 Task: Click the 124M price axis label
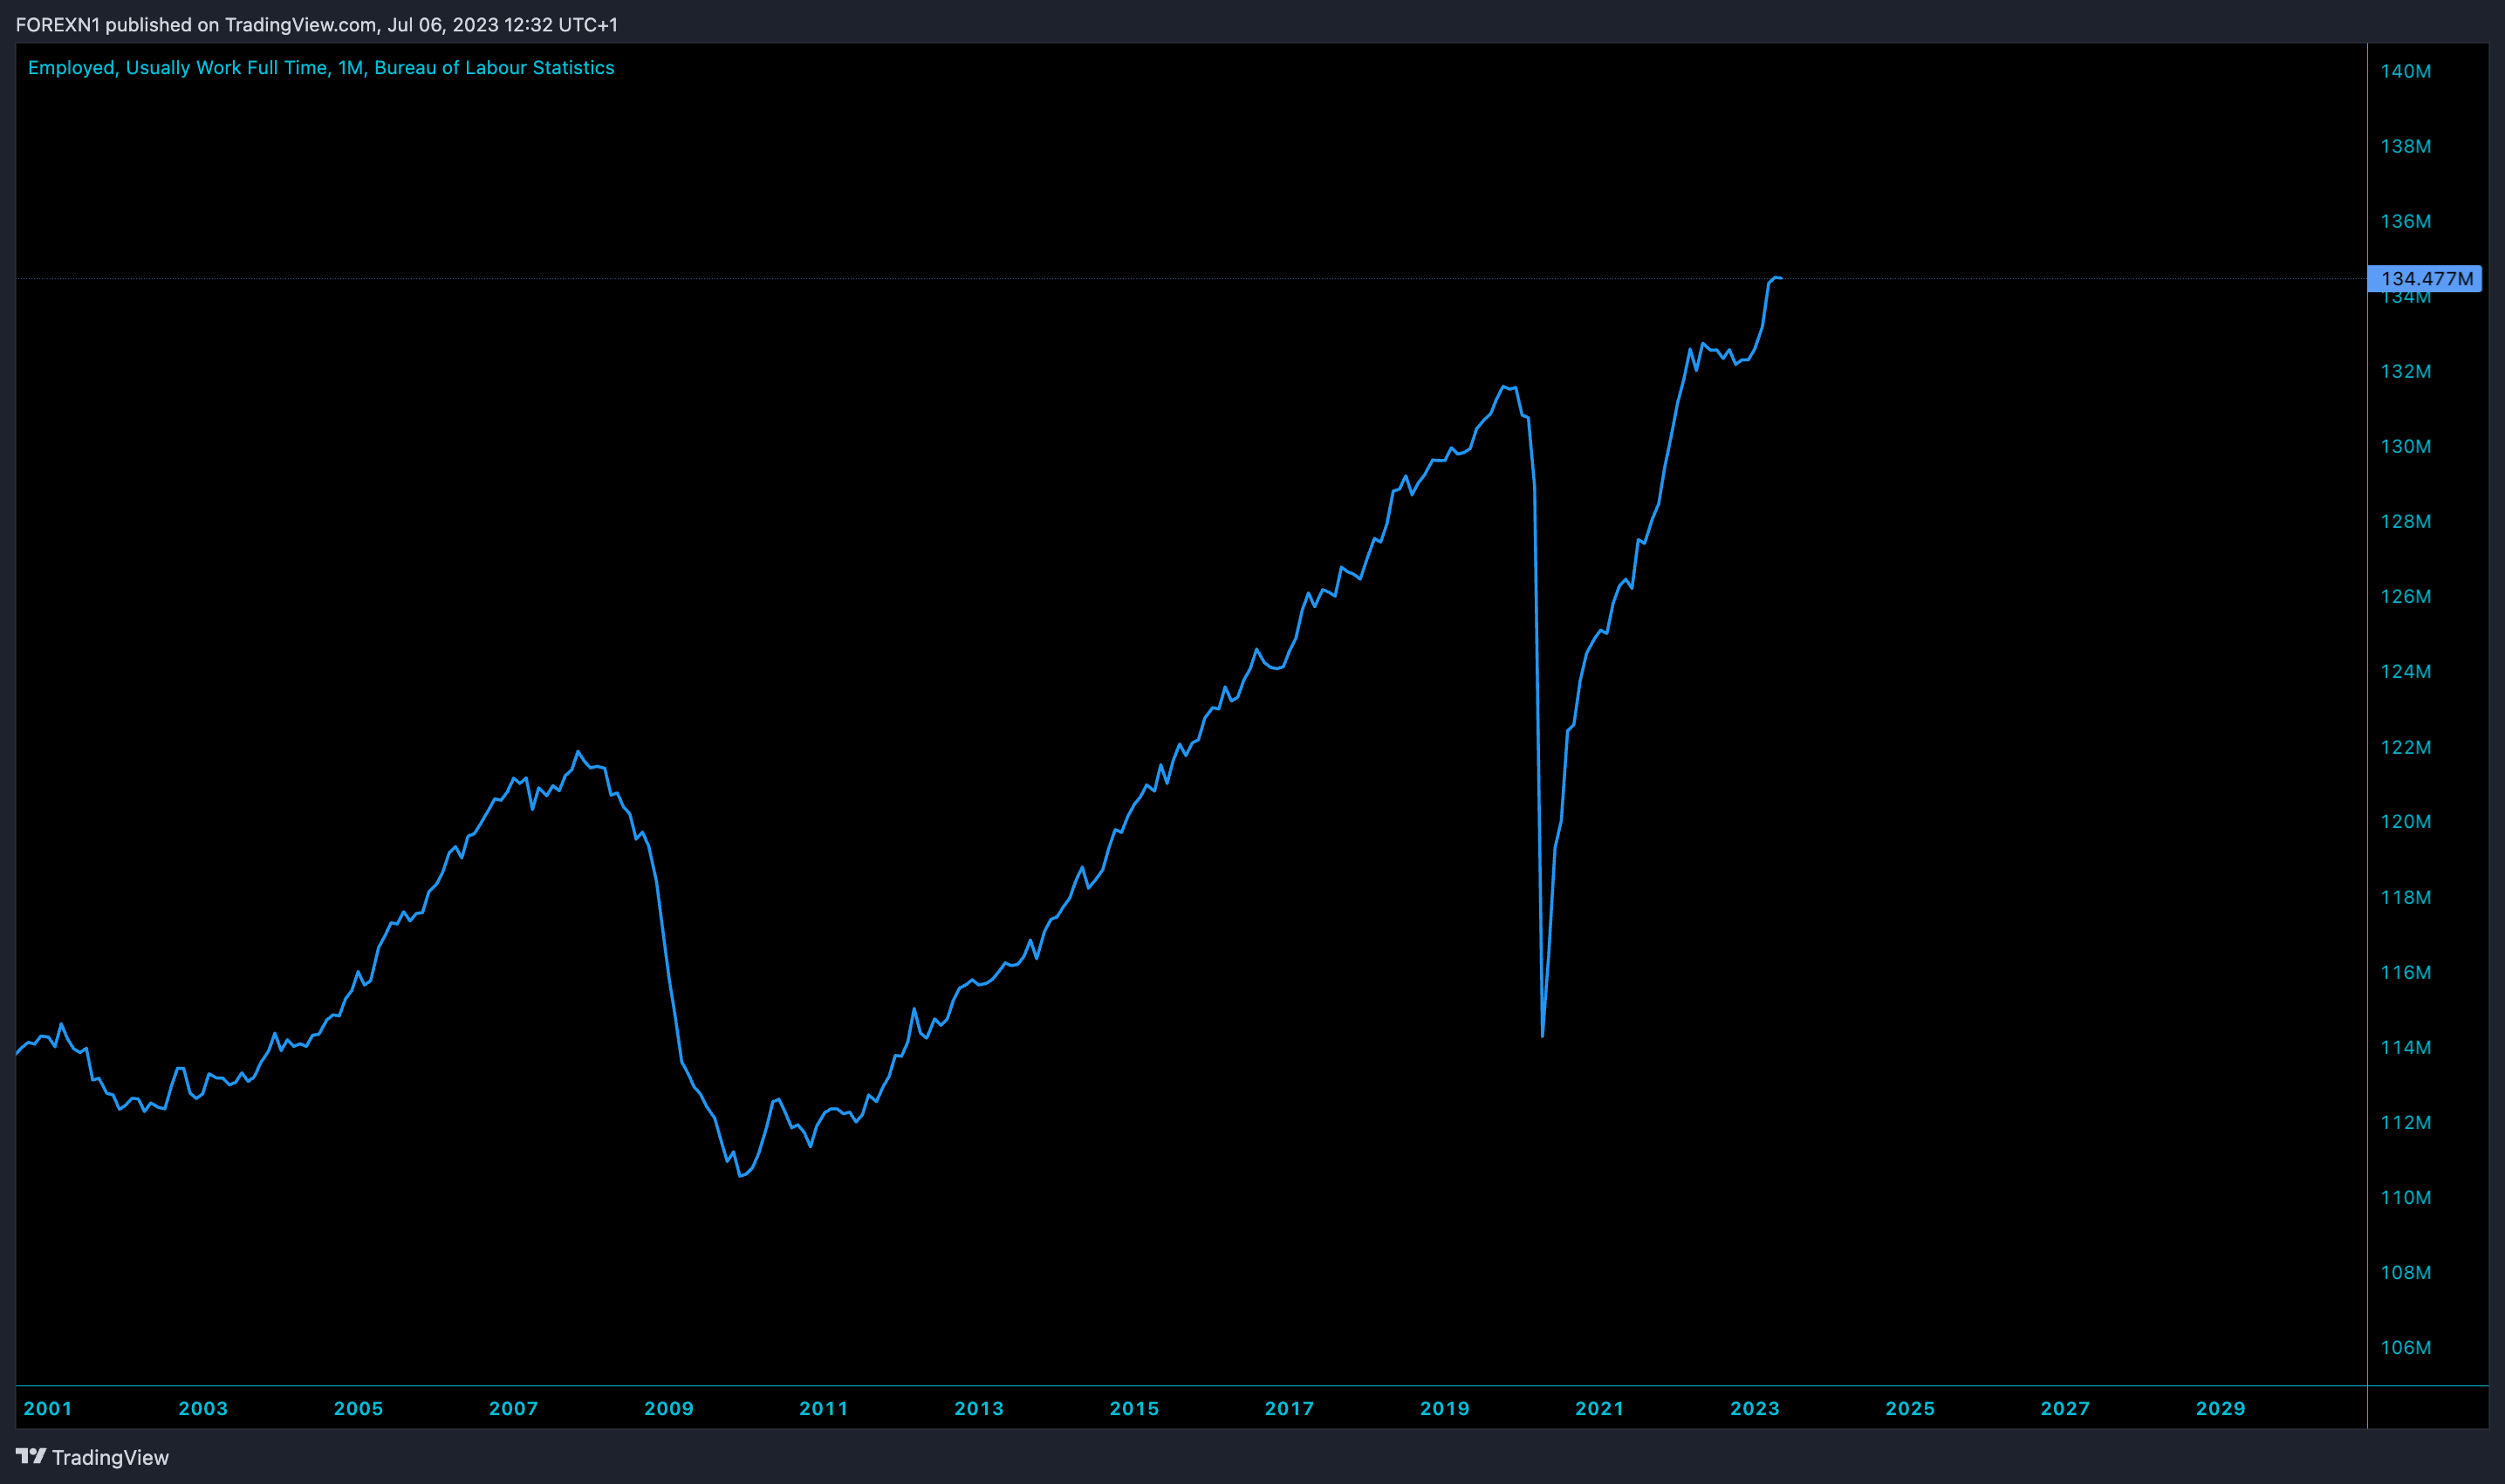(x=2405, y=671)
